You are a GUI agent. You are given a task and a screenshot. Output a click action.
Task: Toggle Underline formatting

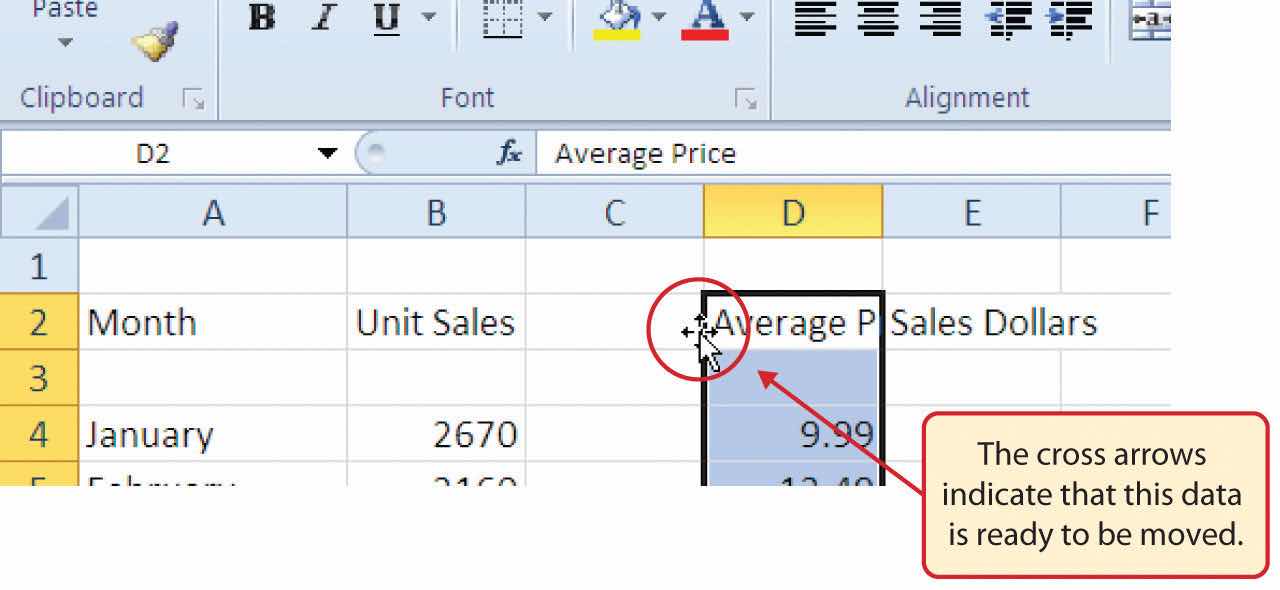(x=386, y=20)
